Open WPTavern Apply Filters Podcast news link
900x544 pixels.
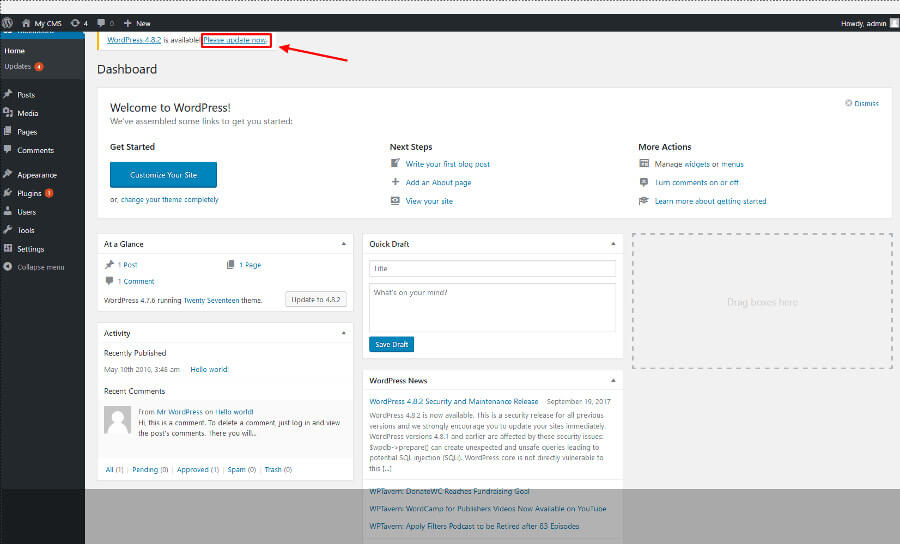[x=474, y=526]
